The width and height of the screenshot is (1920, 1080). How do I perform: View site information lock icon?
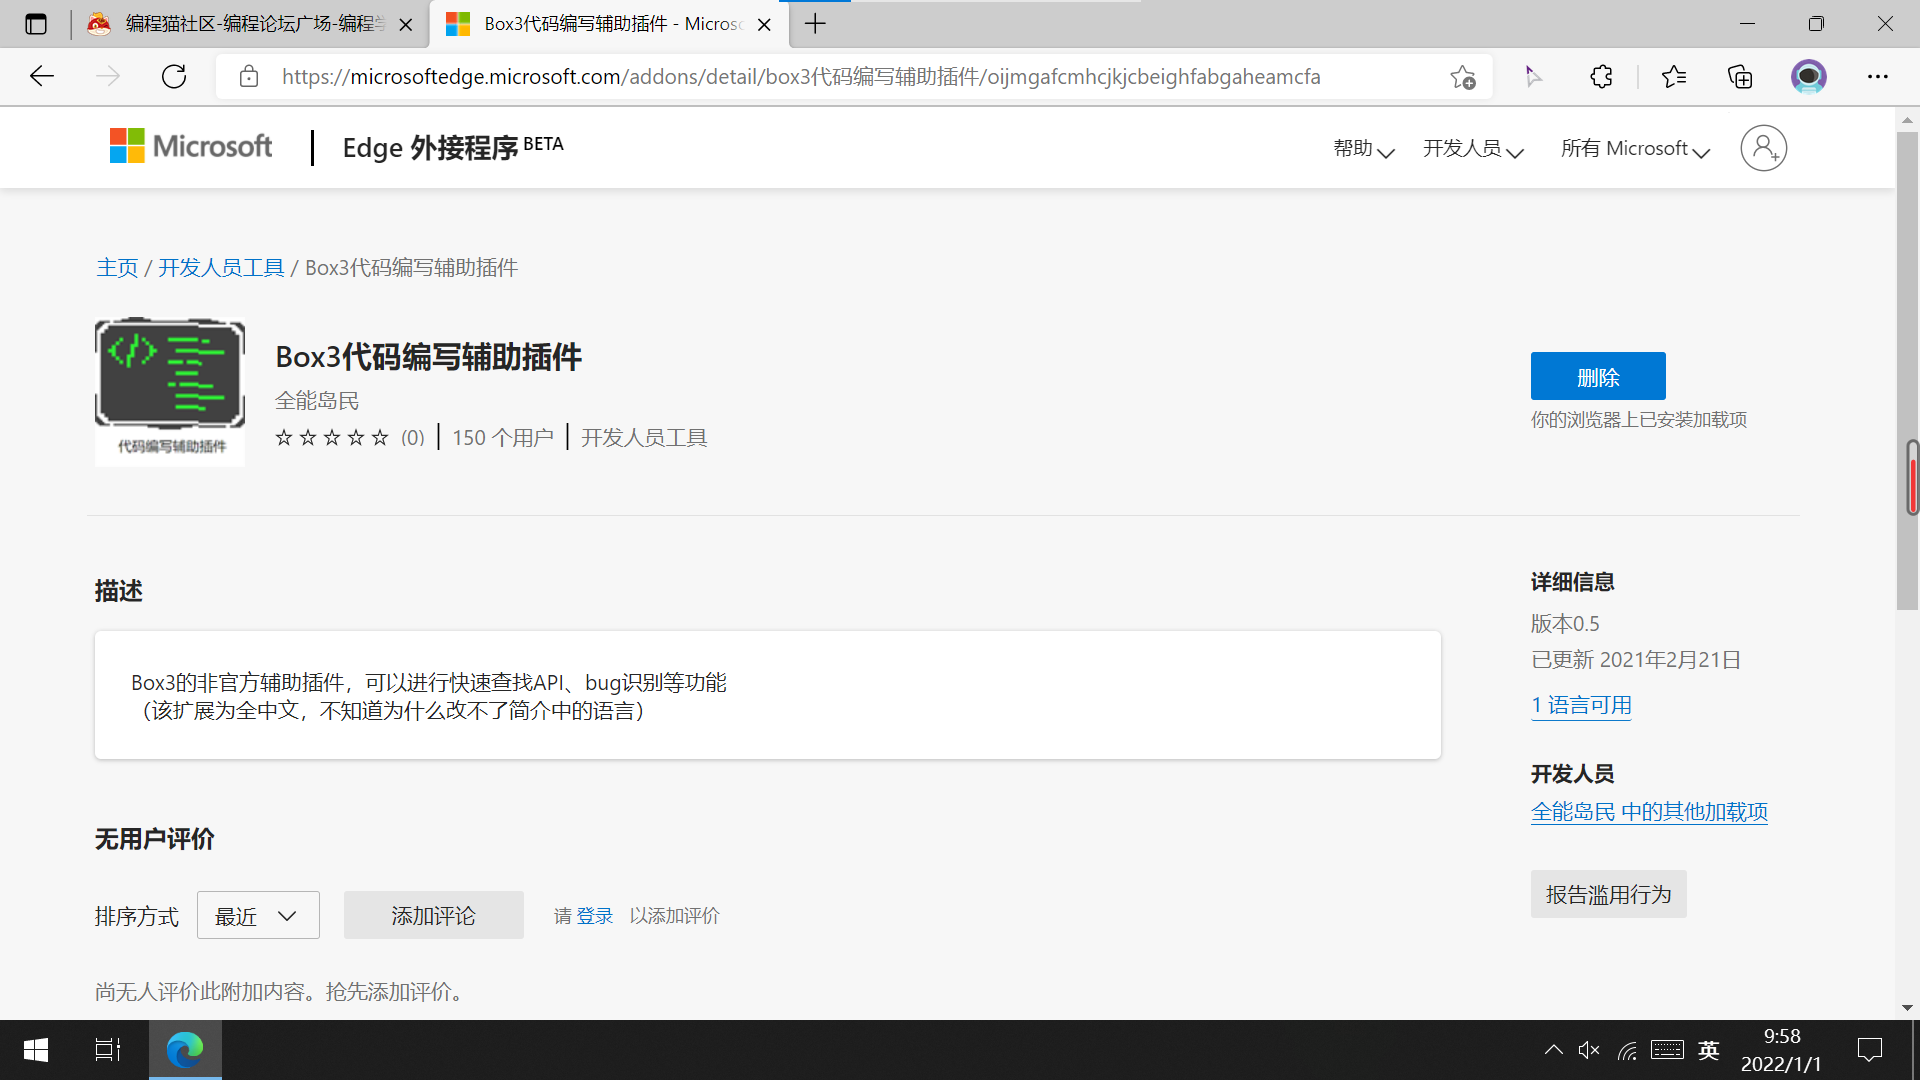coord(249,76)
